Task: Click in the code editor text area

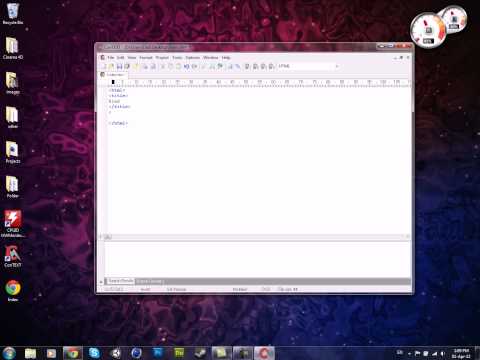Action: [259, 160]
